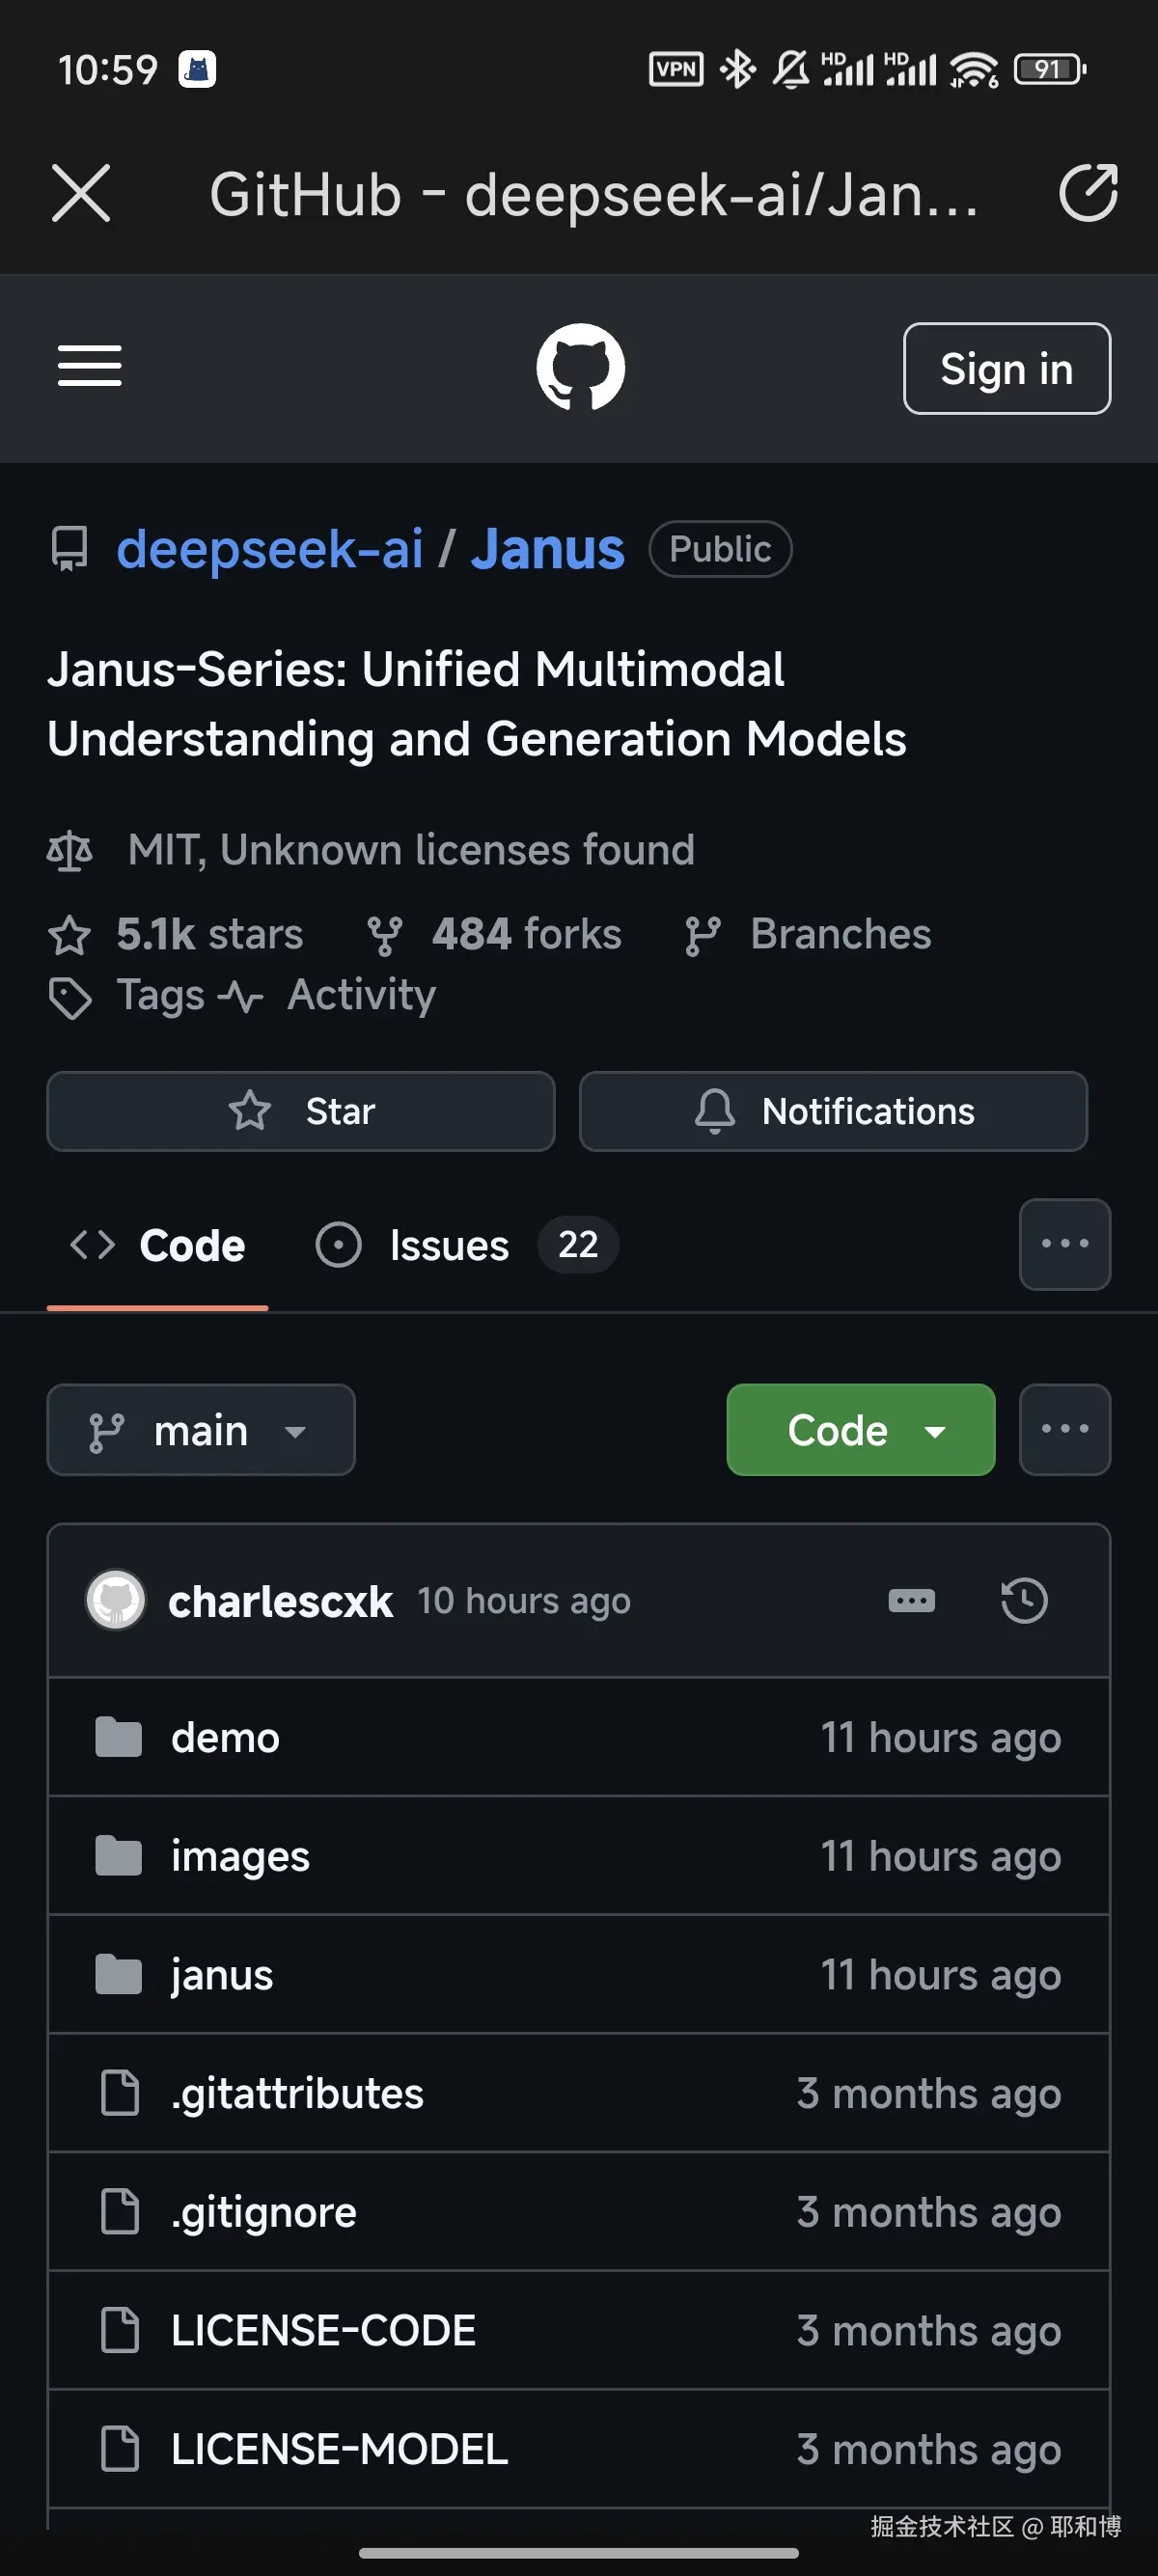Expand commit message ellipsis icon
The image size is (1158, 2576).
(911, 1600)
